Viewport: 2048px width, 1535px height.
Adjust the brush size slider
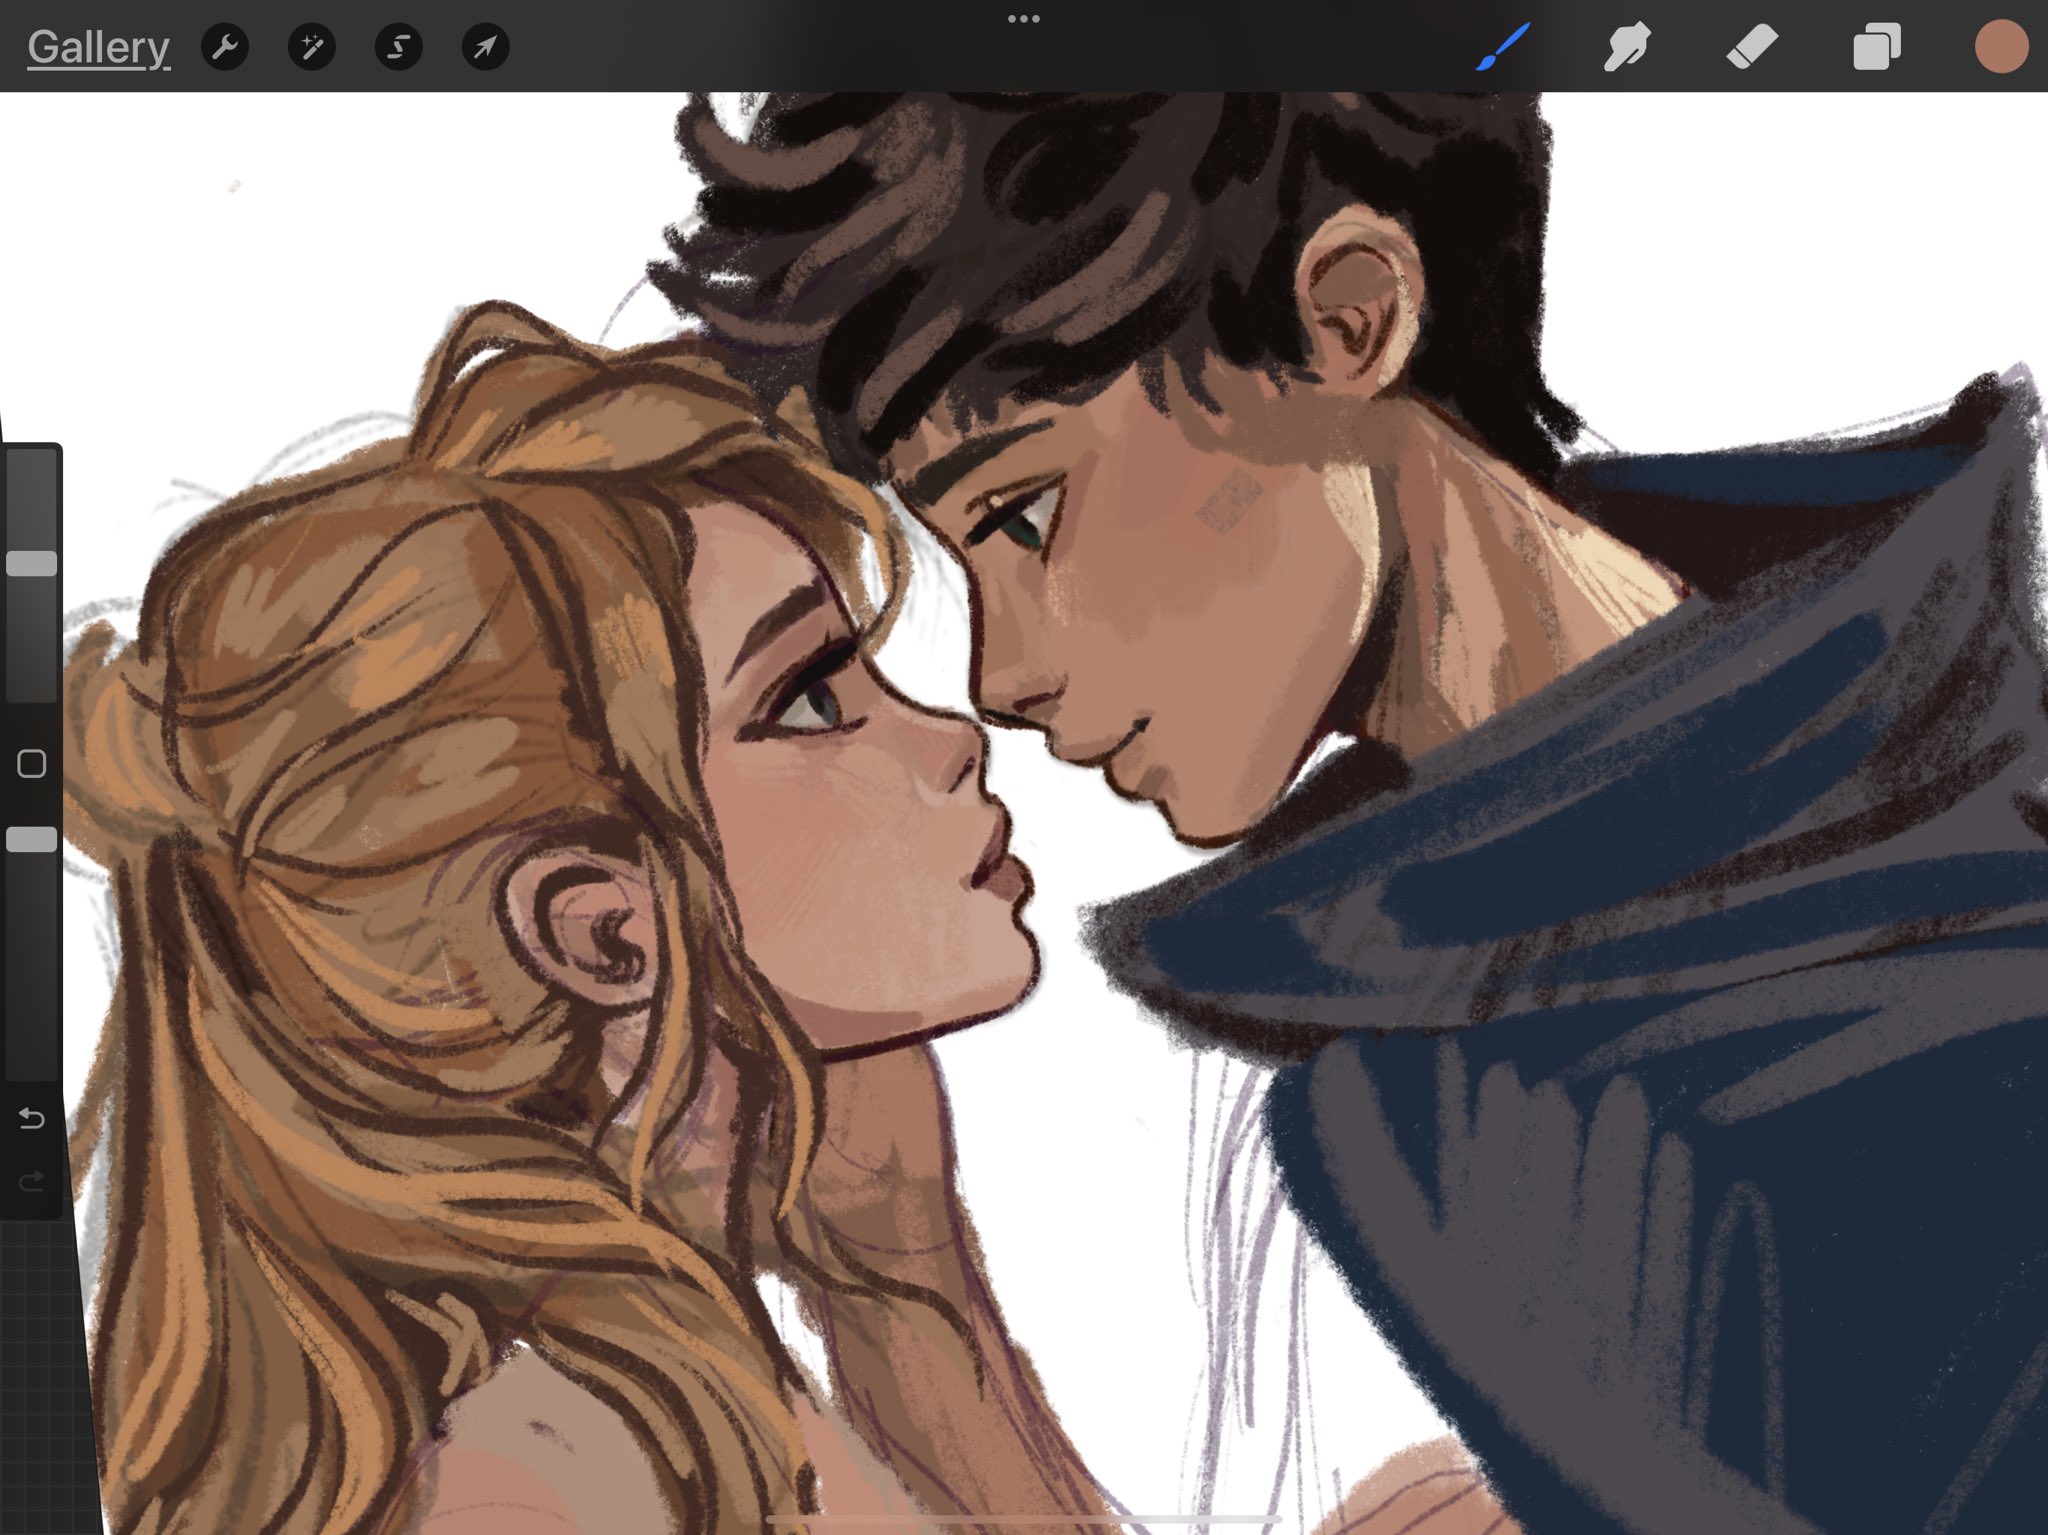(x=31, y=563)
